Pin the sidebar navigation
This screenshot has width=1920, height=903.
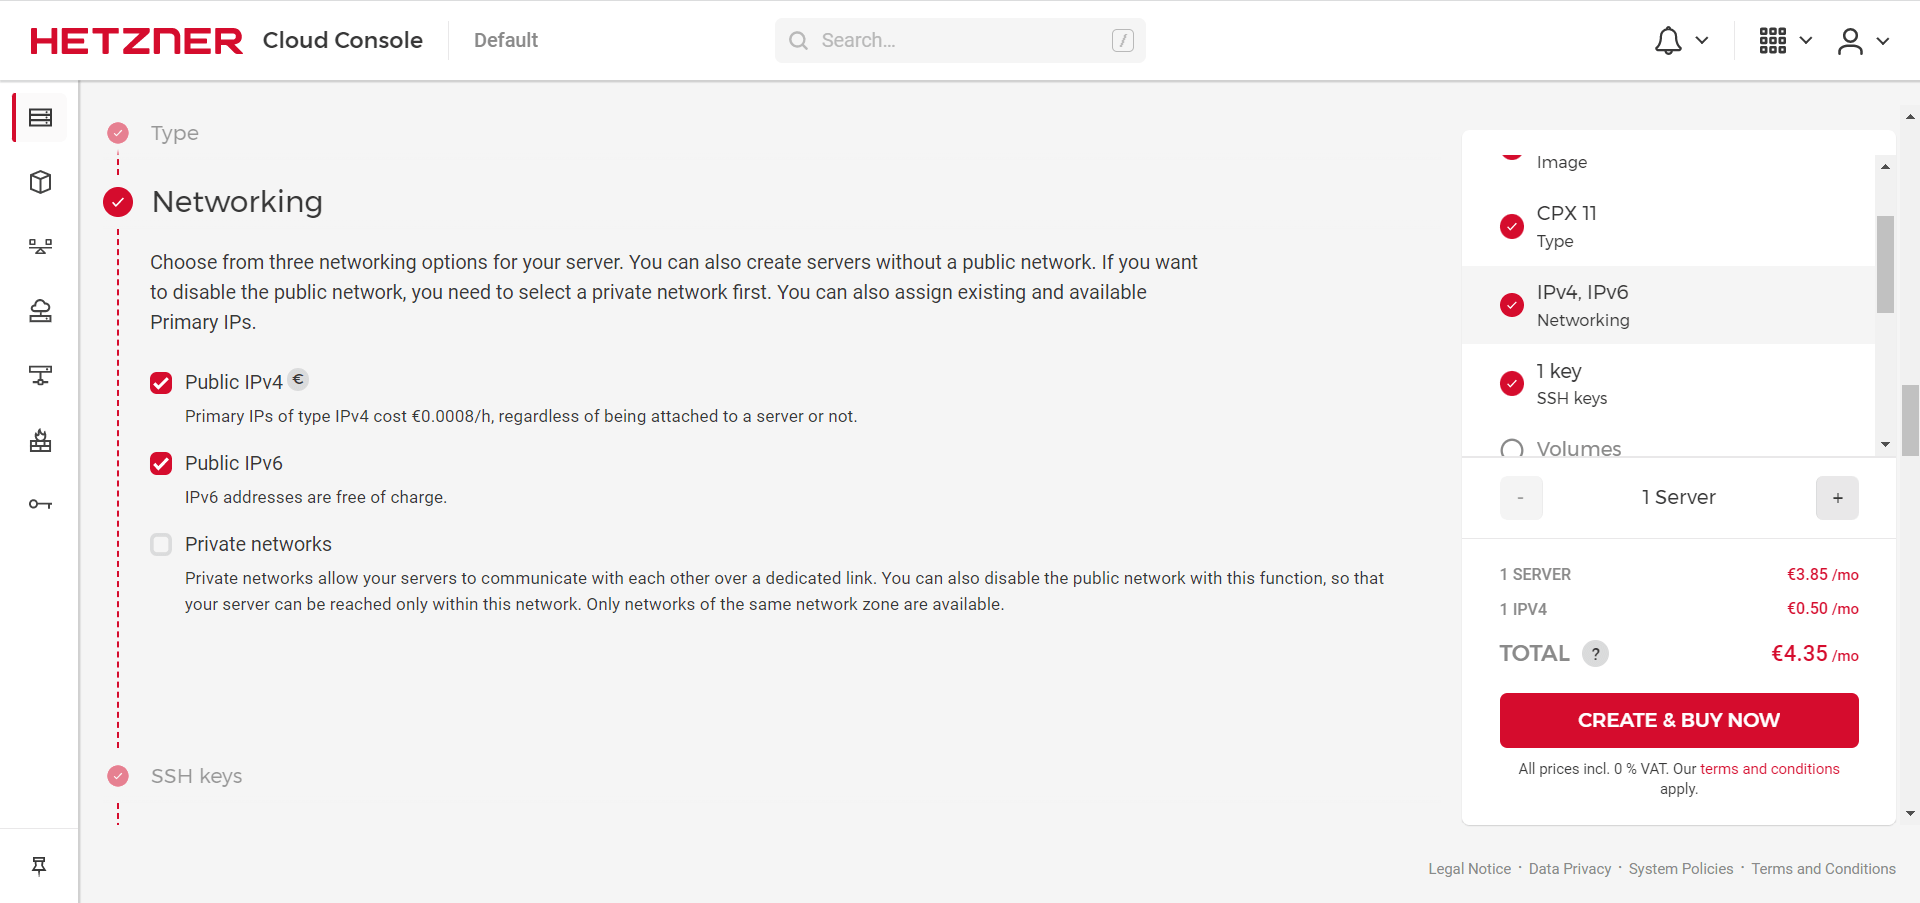(39, 866)
